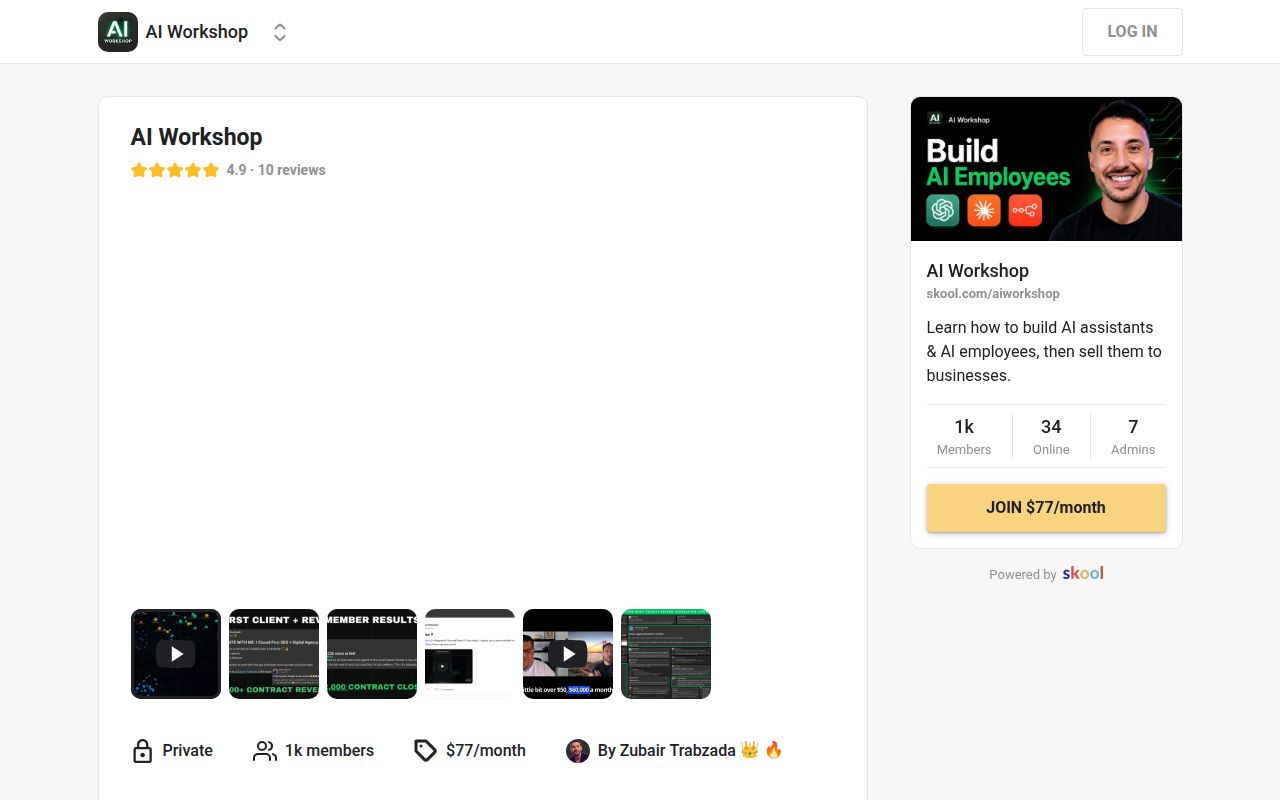Click the main video player area

tap(483, 395)
